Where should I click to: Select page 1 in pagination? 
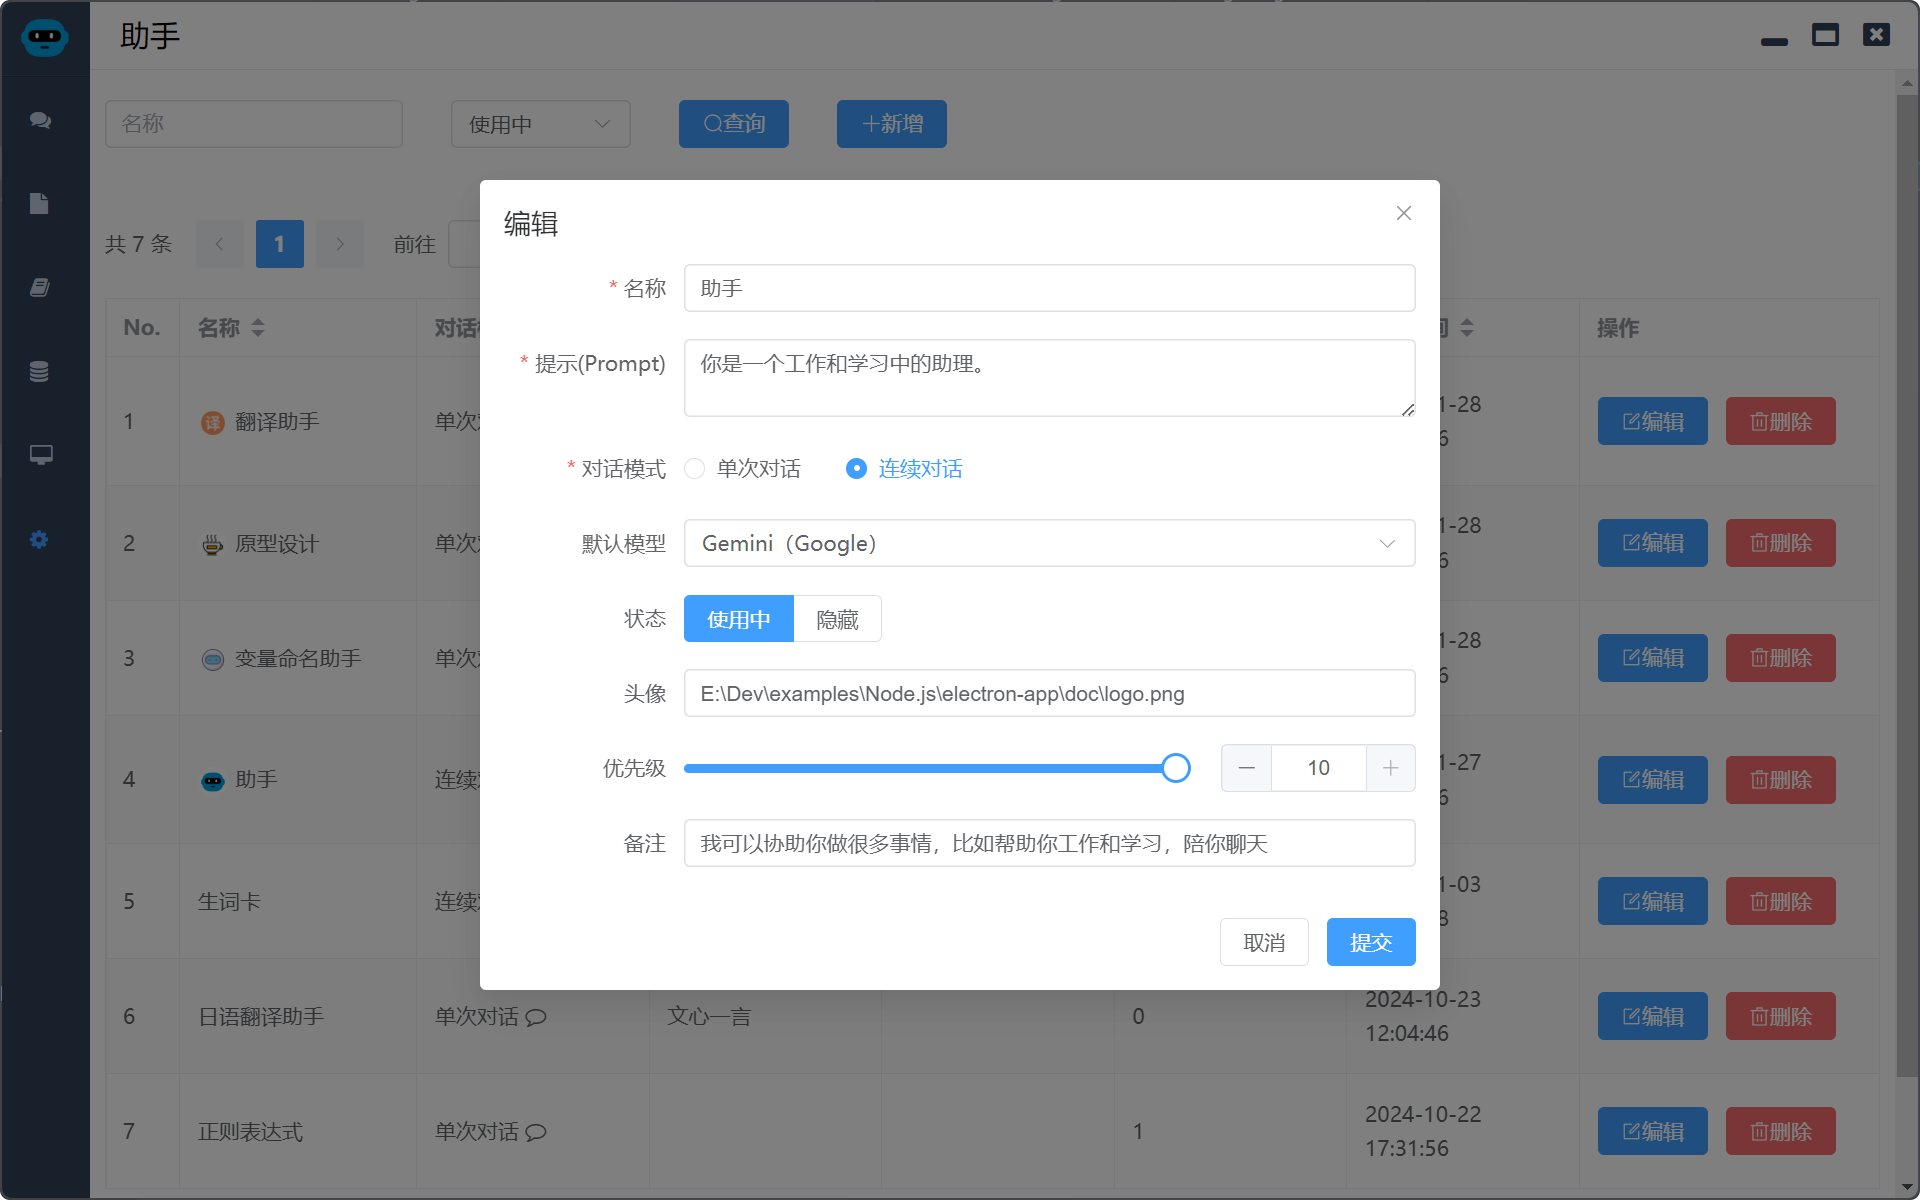(280, 244)
